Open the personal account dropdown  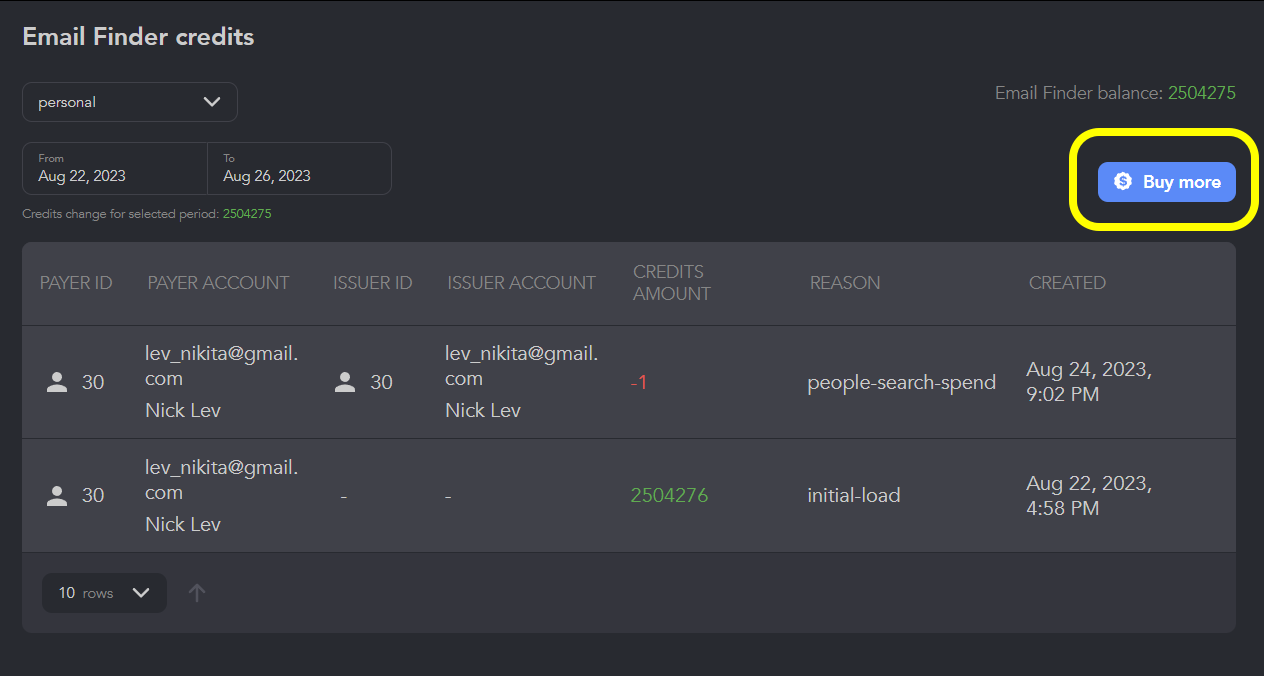(x=130, y=102)
